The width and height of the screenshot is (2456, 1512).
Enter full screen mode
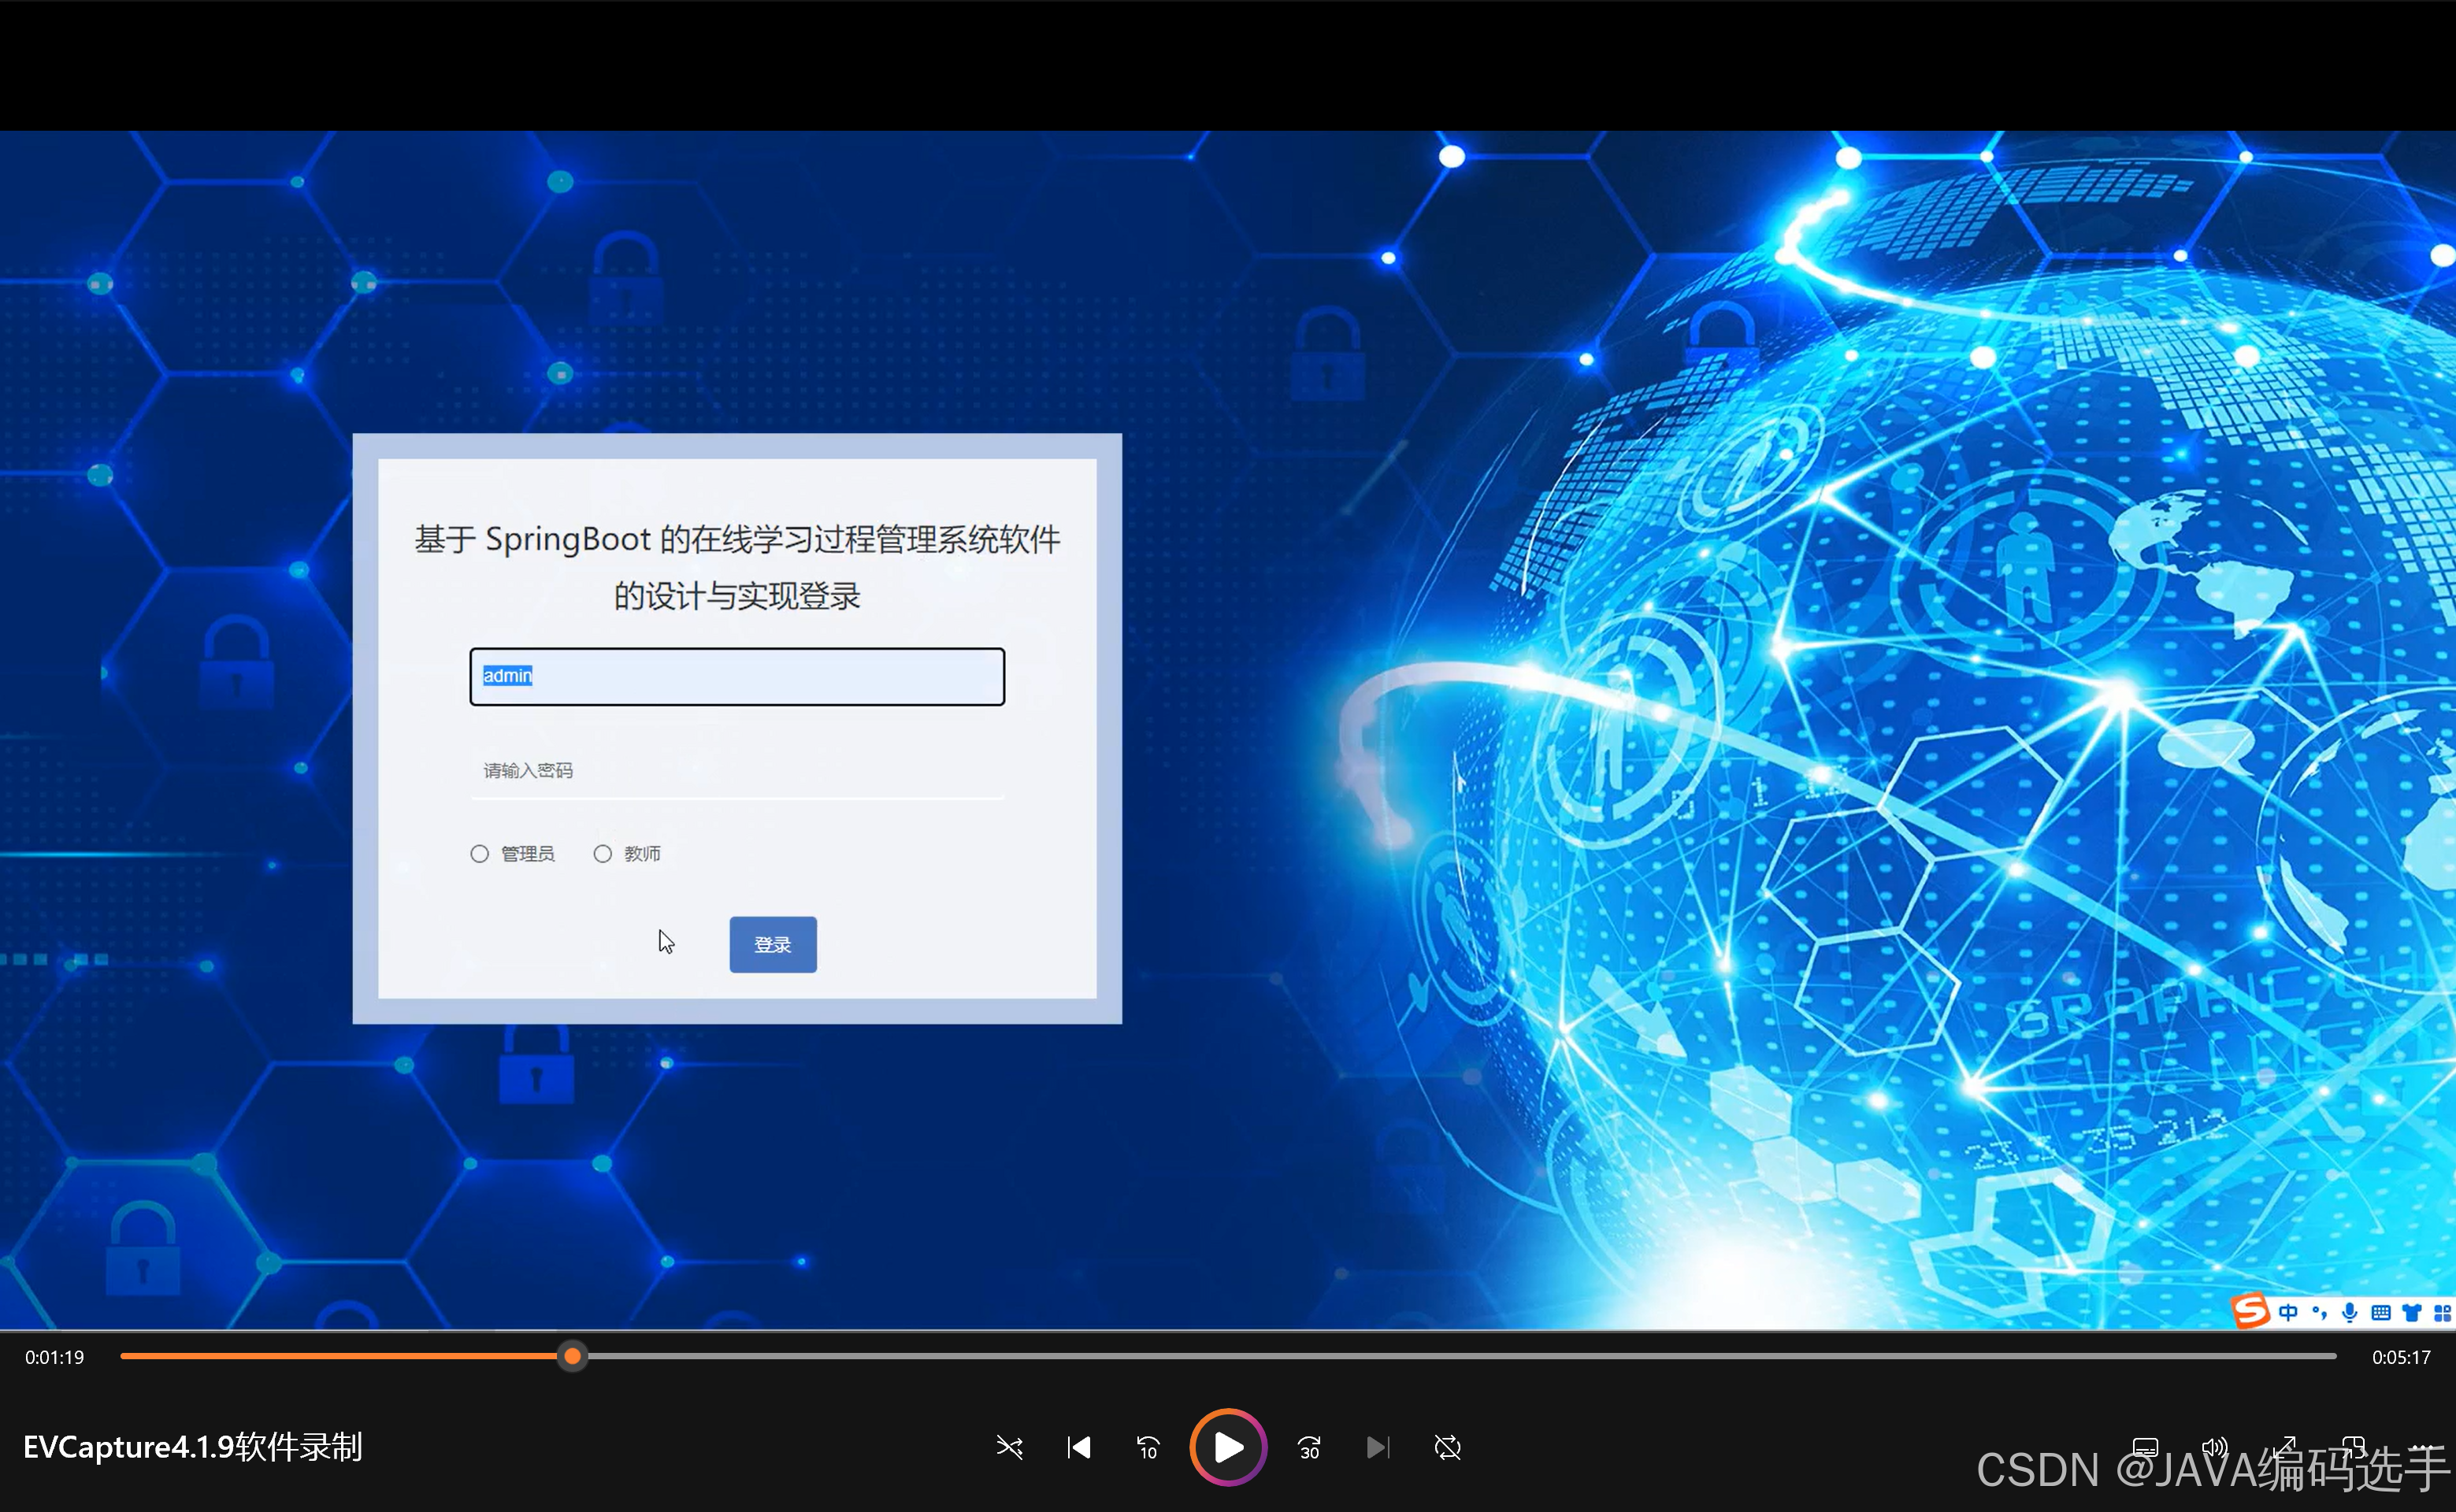pyautogui.click(x=2284, y=1447)
